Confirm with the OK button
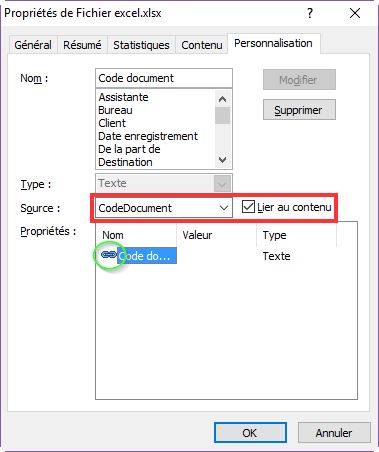The image size is (379, 452). [x=250, y=433]
